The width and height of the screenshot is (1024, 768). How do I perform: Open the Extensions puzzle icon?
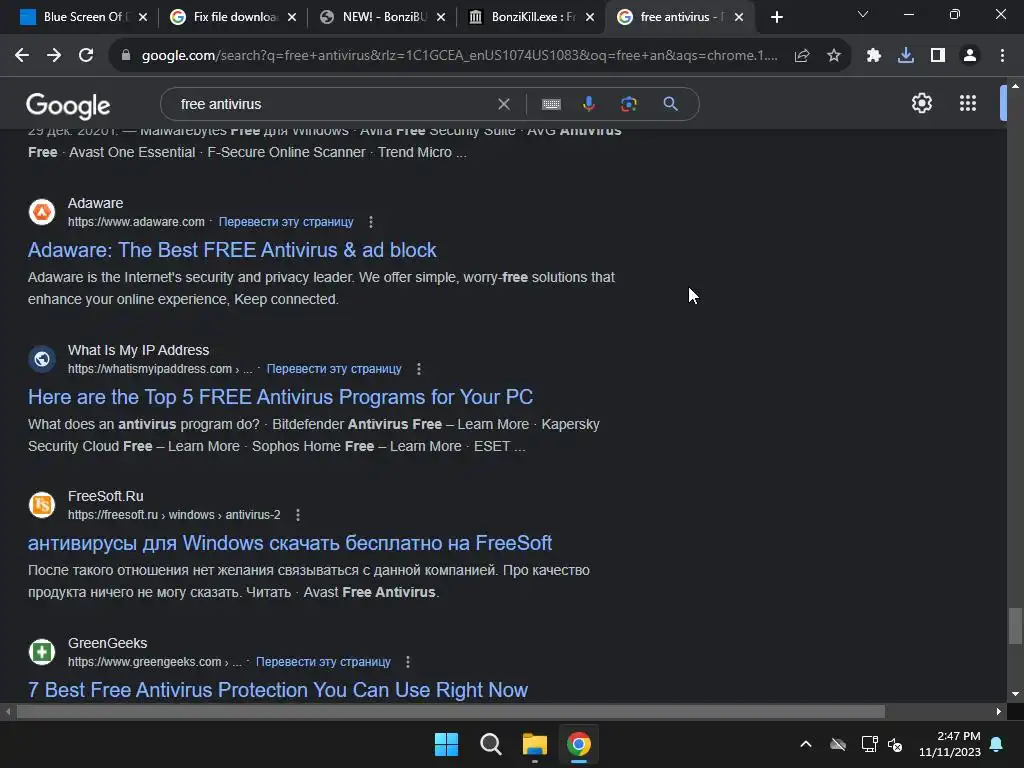[x=874, y=56]
